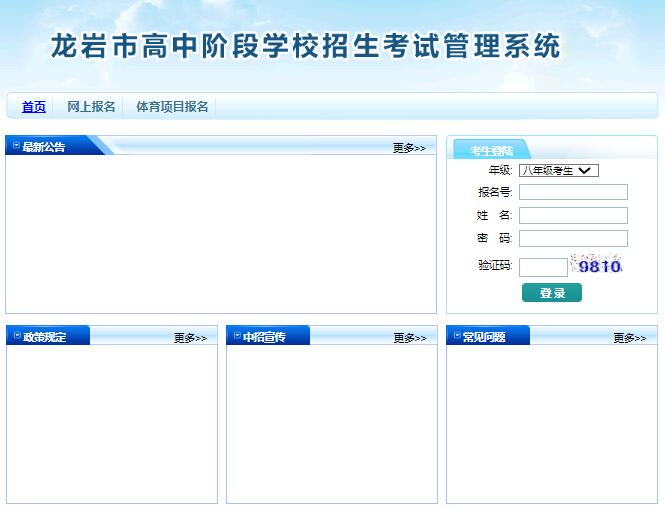
Task: Focus the 验证码 input box
Action: [543, 267]
